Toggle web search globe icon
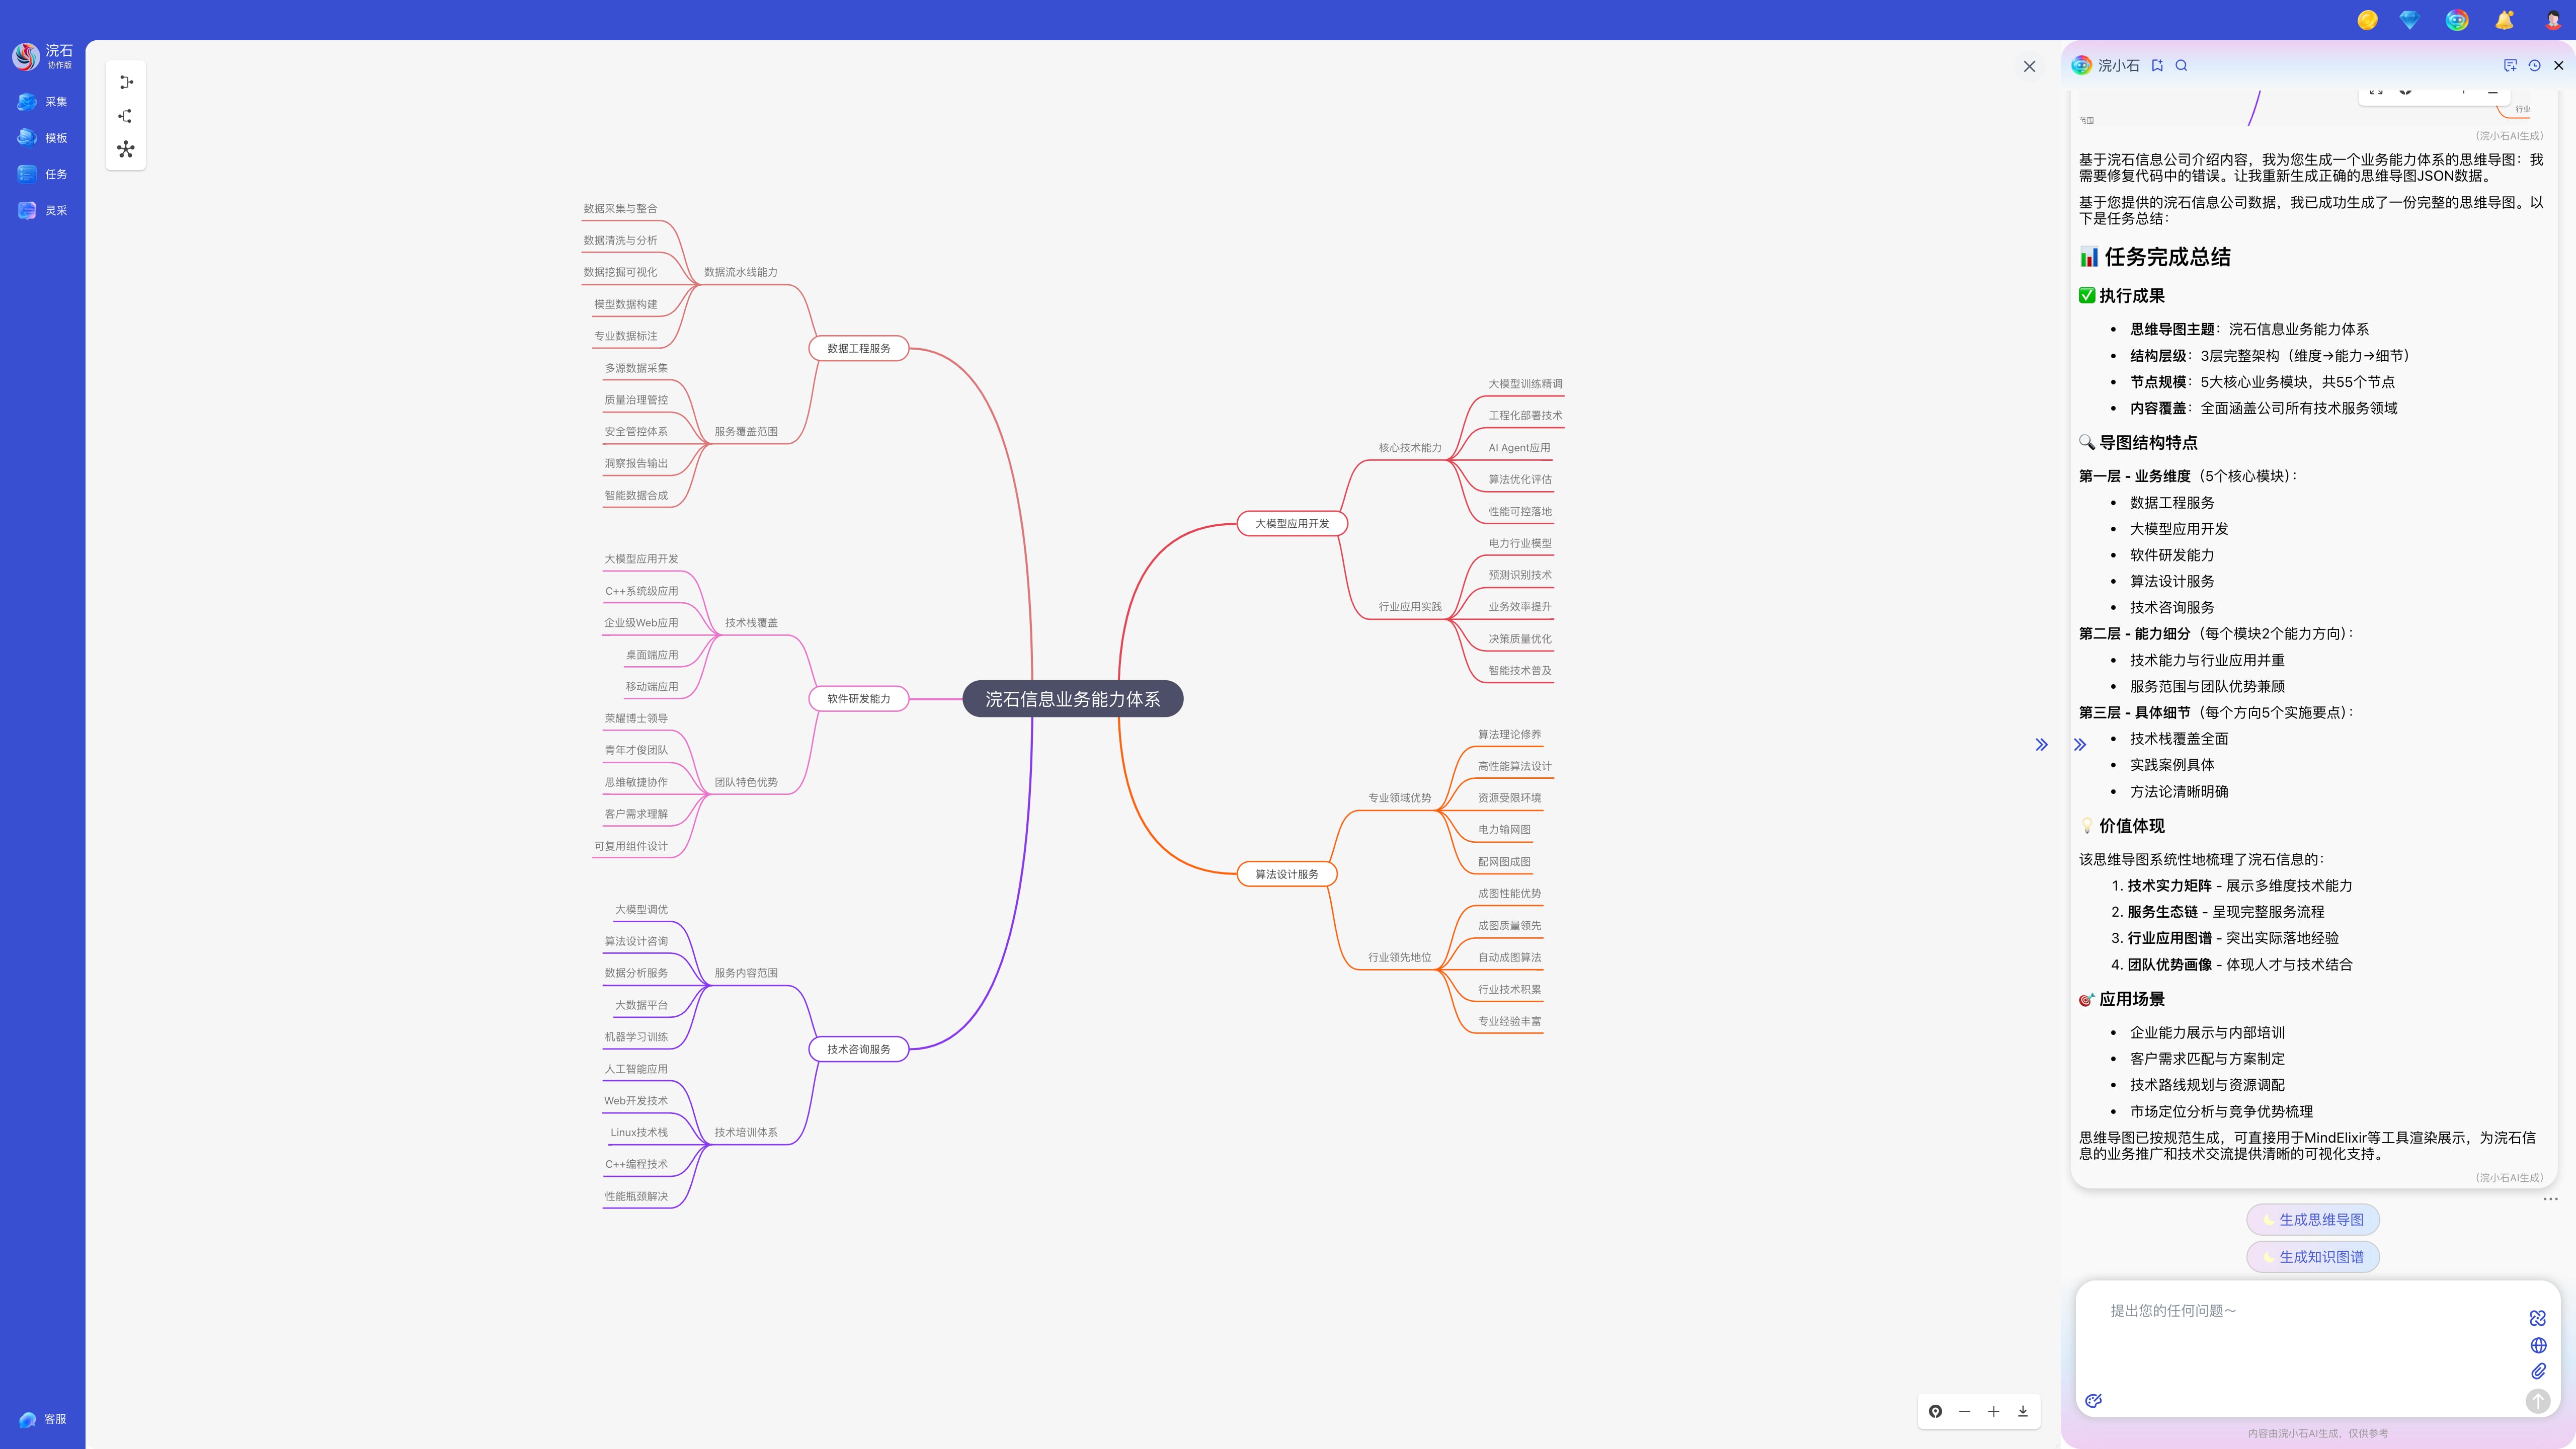Image resolution: width=2576 pixels, height=1449 pixels. tap(2538, 1345)
